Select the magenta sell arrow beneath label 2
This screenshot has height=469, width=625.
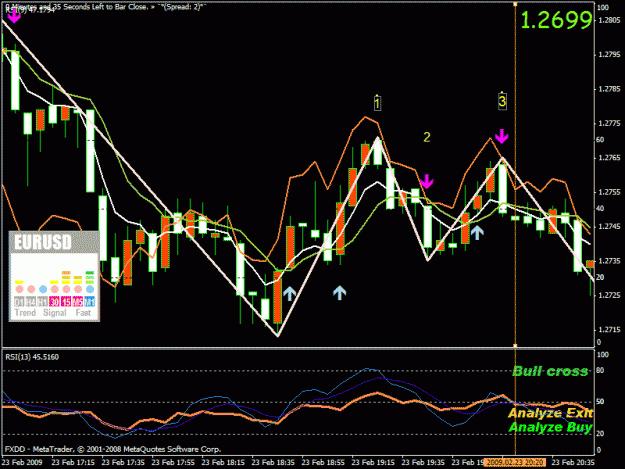coord(426,181)
